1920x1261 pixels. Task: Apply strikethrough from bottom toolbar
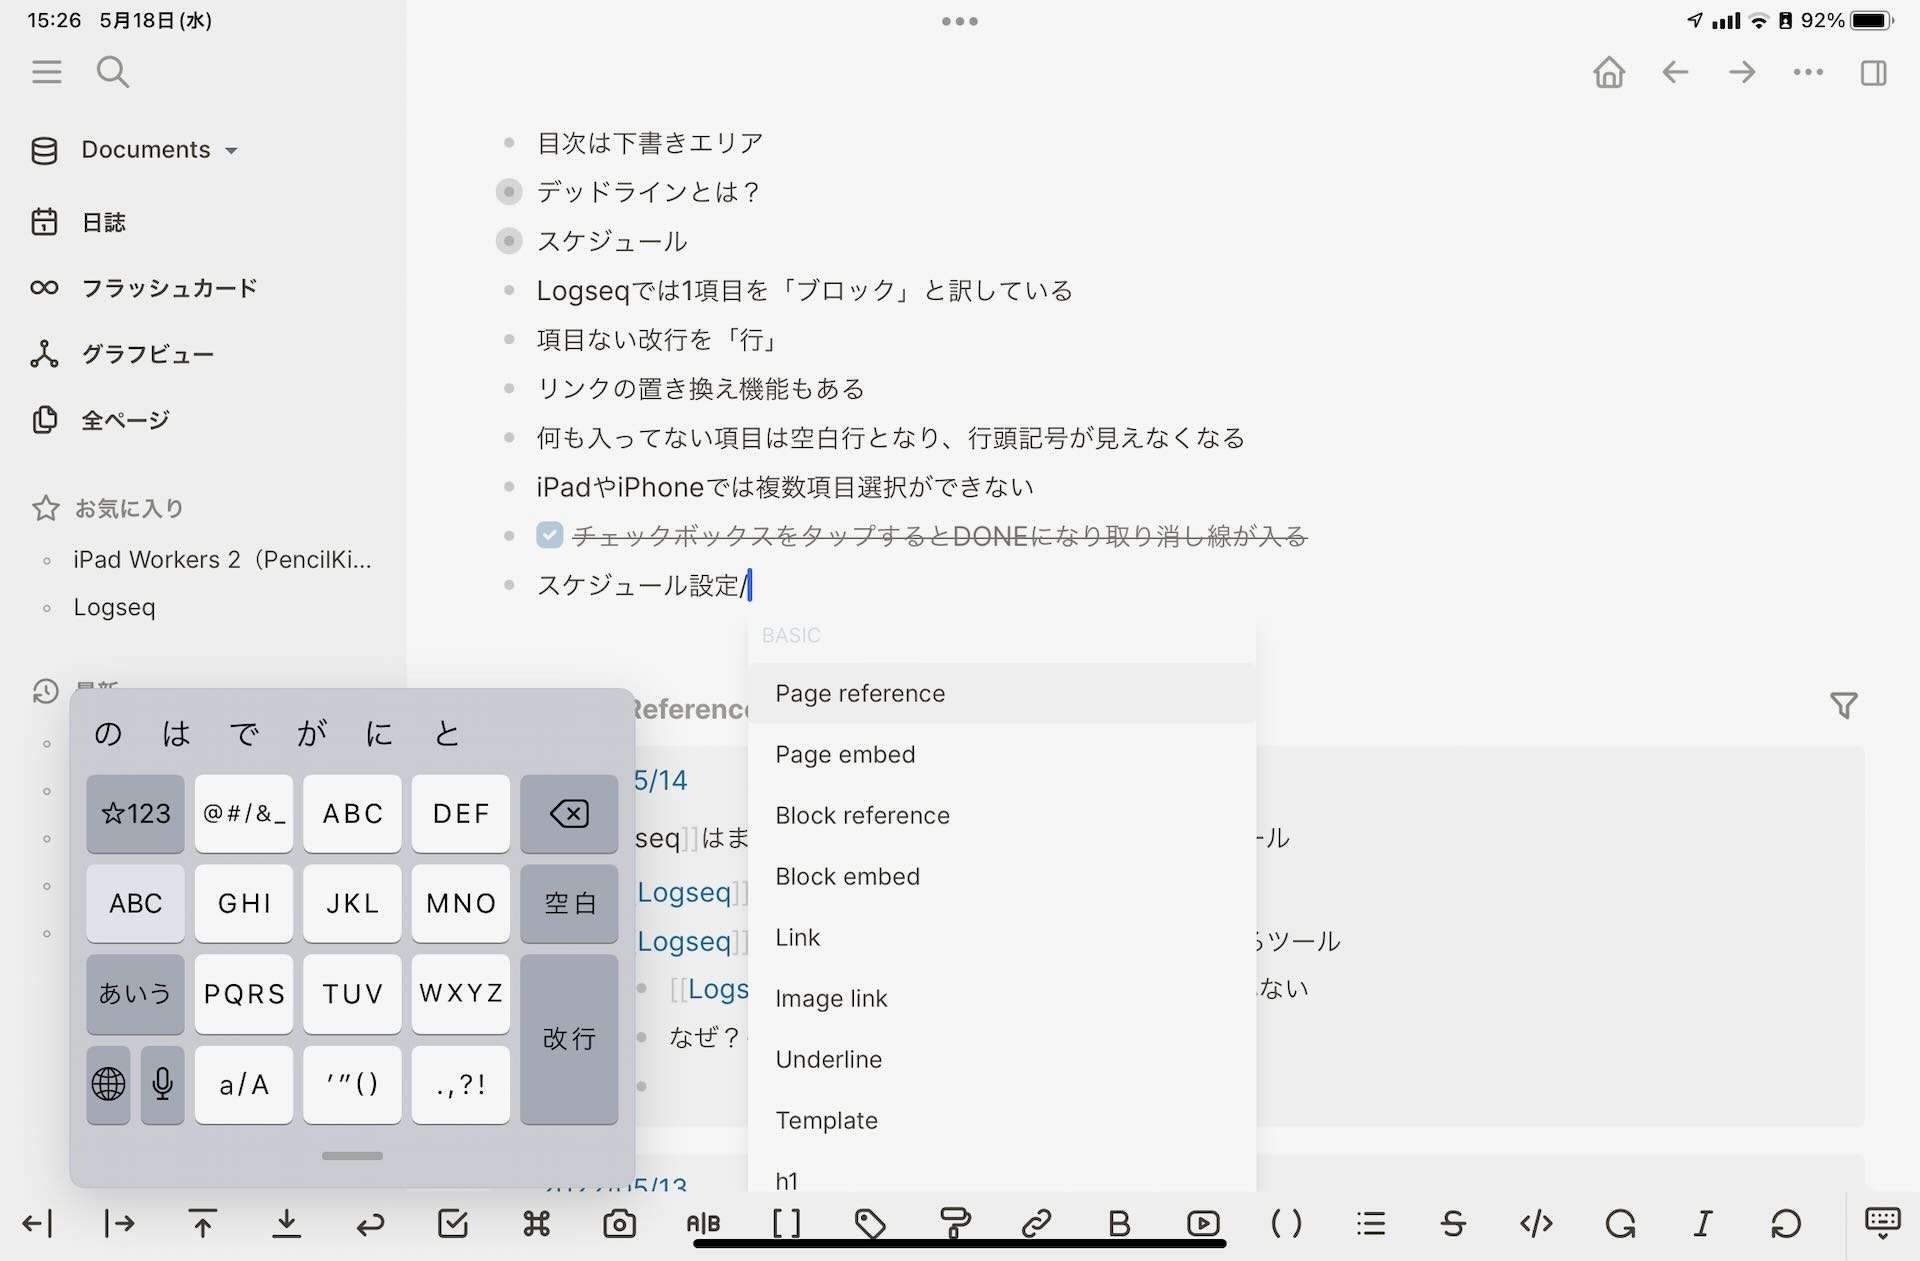[1453, 1223]
